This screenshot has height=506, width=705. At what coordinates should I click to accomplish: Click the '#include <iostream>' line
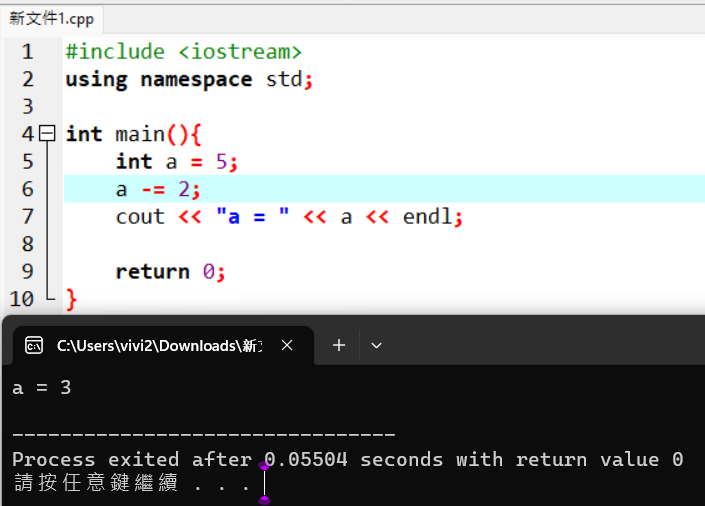183,52
